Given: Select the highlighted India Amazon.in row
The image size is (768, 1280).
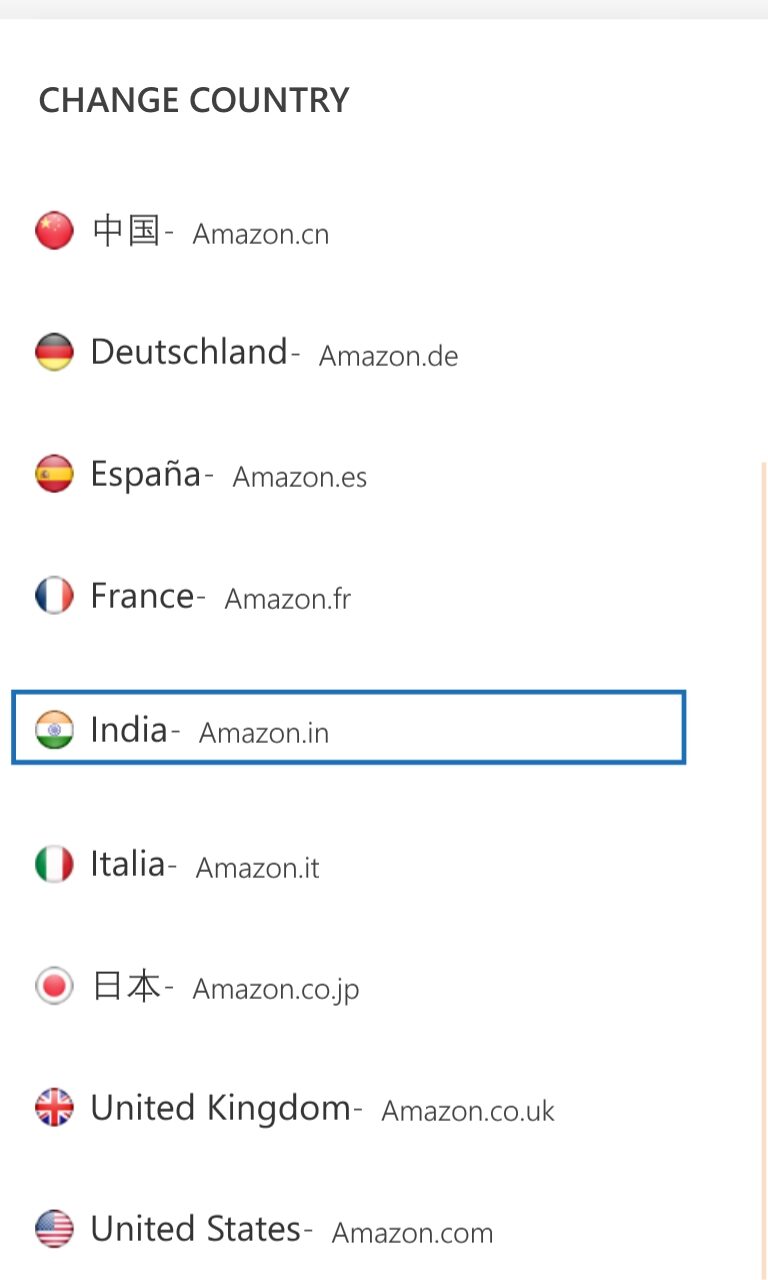Looking at the screenshot, I should (348, 727).
